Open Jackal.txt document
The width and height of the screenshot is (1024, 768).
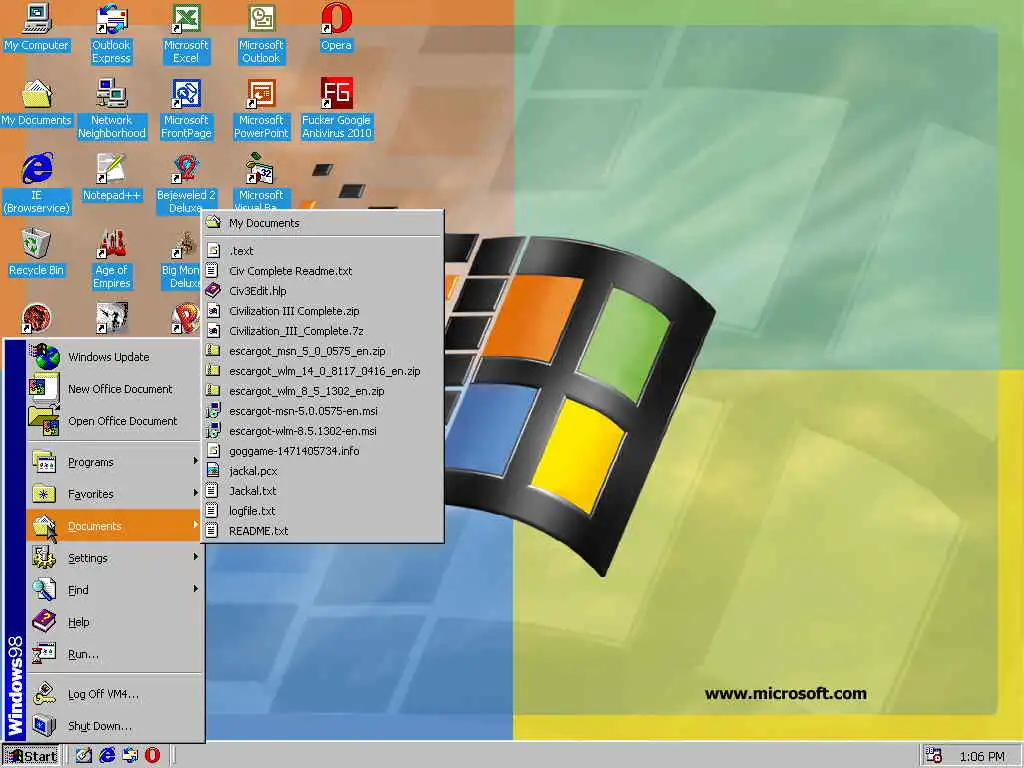pyautogui.click(x=323, y=490)
